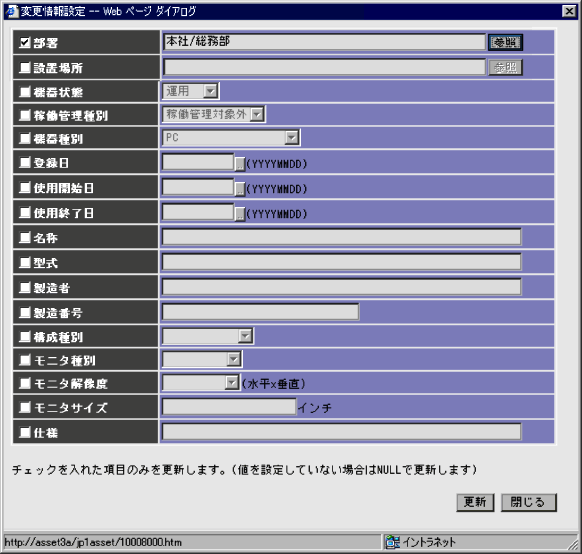Expand the モニタ解像度 dropdown

tap(201, 383)
